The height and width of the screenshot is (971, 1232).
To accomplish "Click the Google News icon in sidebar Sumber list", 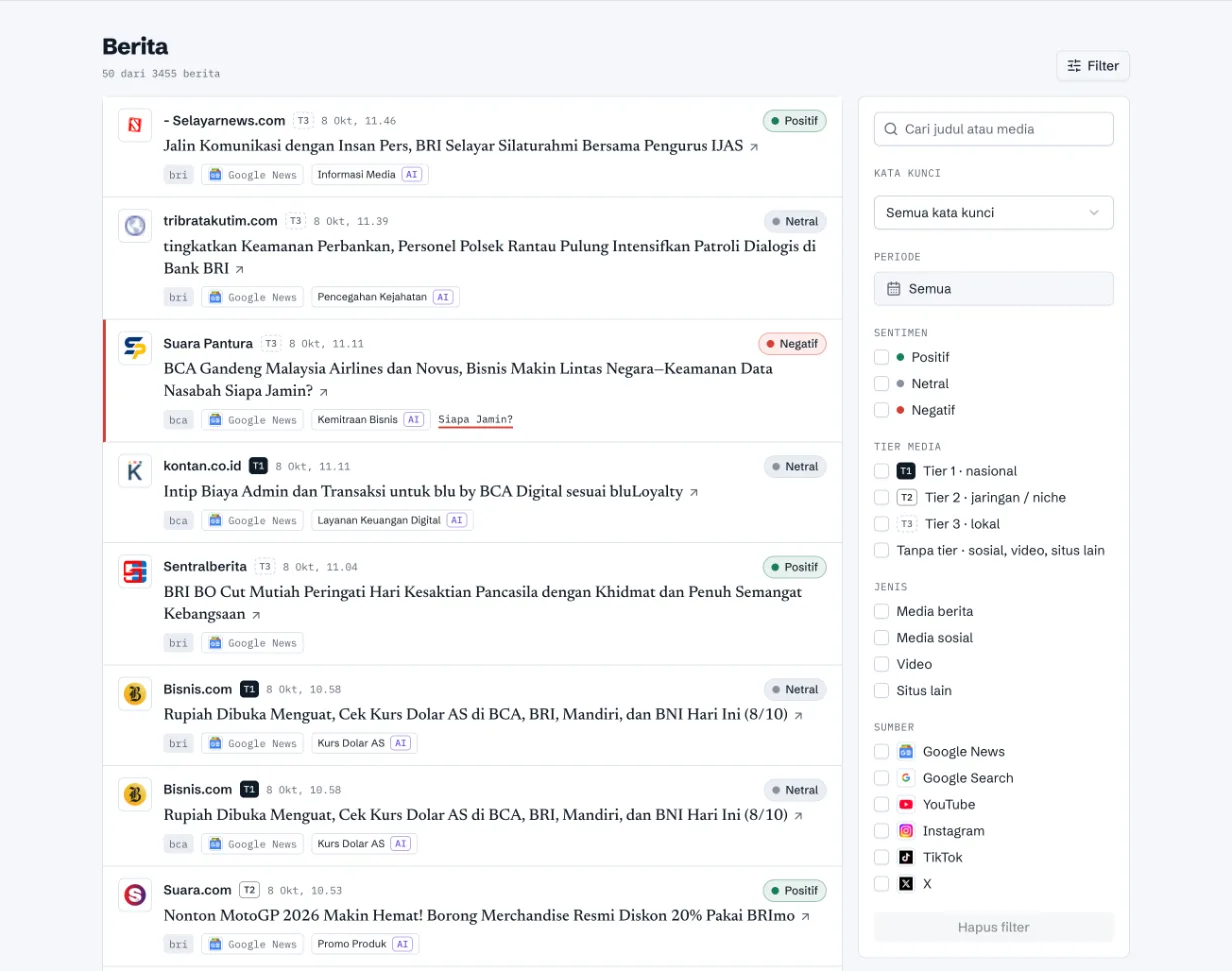I will [x=906, y=752].
